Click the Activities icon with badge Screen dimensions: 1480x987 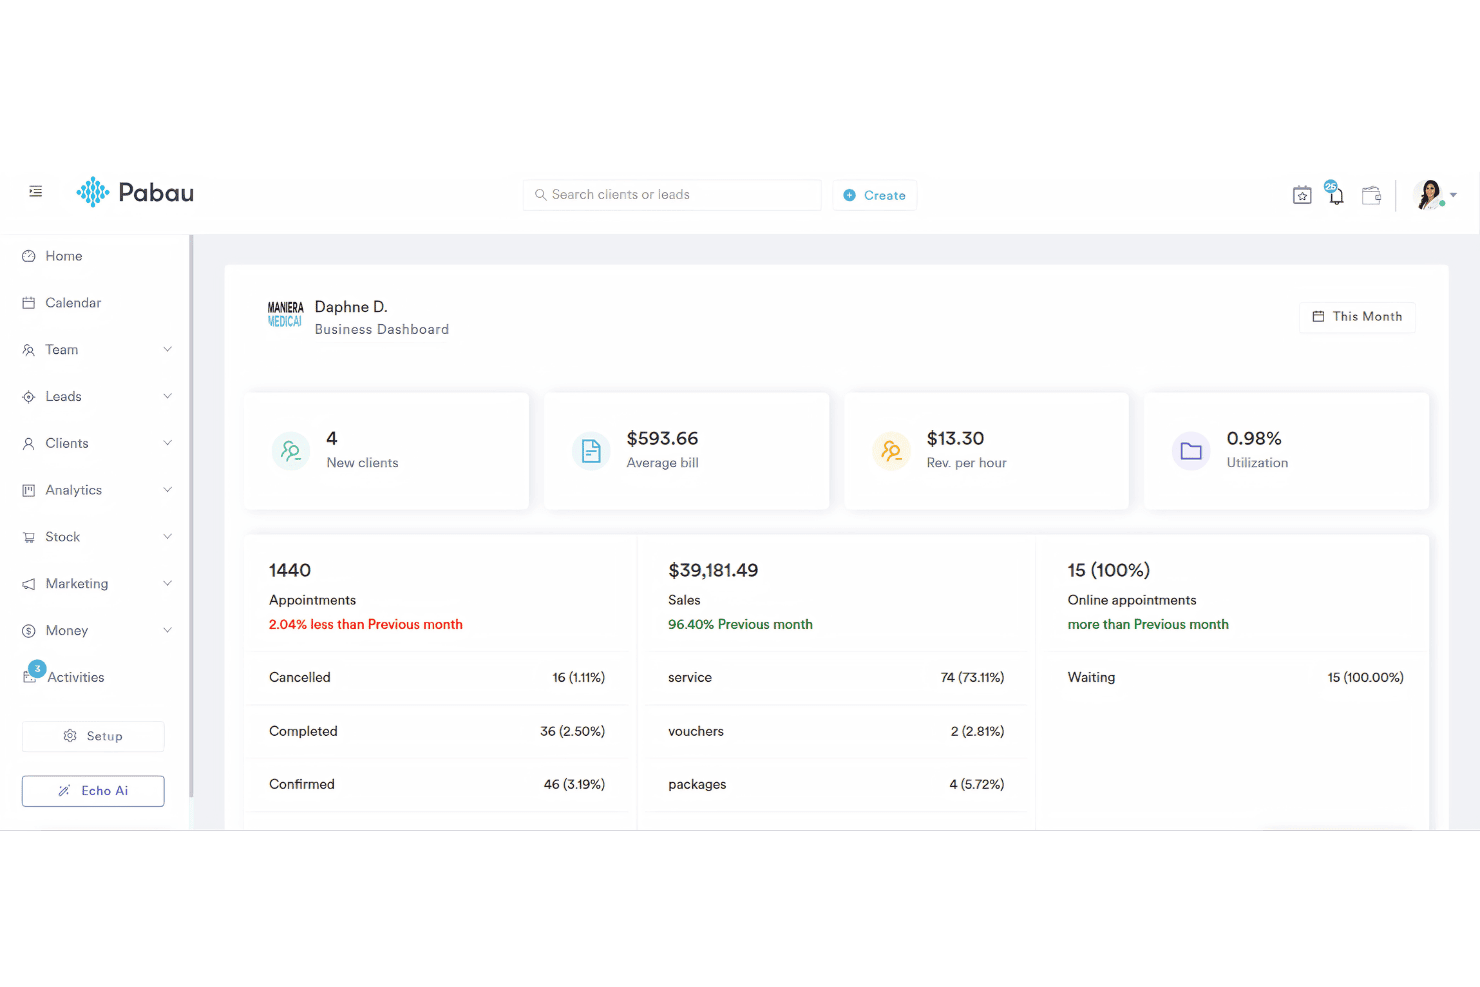click(x=33, y=673)
